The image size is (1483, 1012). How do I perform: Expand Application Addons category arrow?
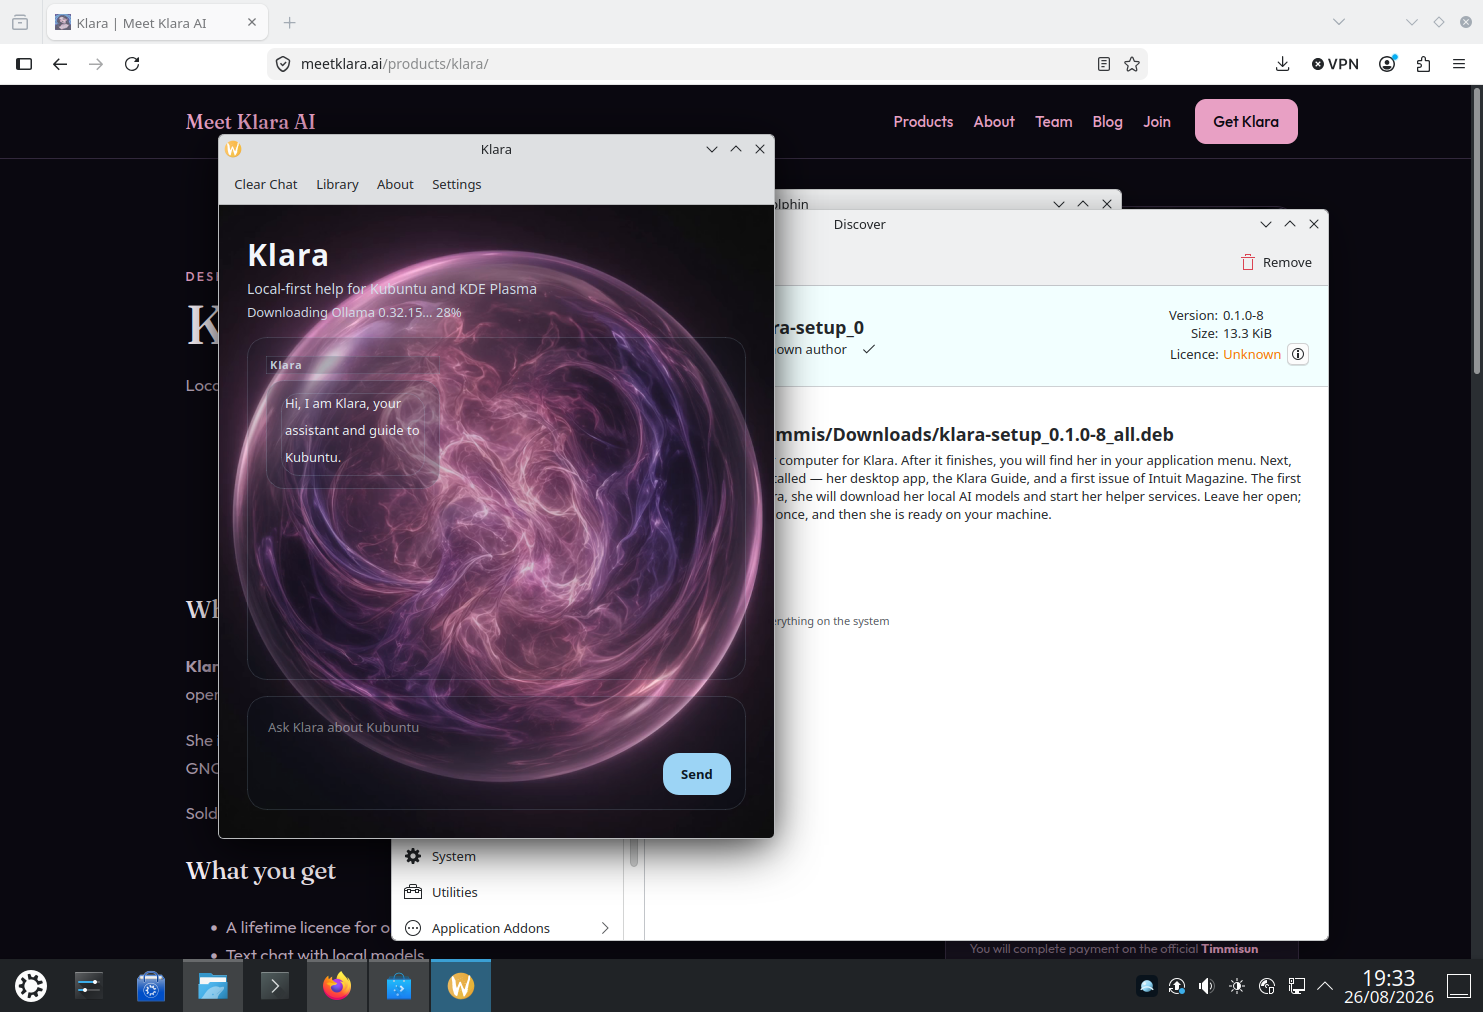coord(605,928)
